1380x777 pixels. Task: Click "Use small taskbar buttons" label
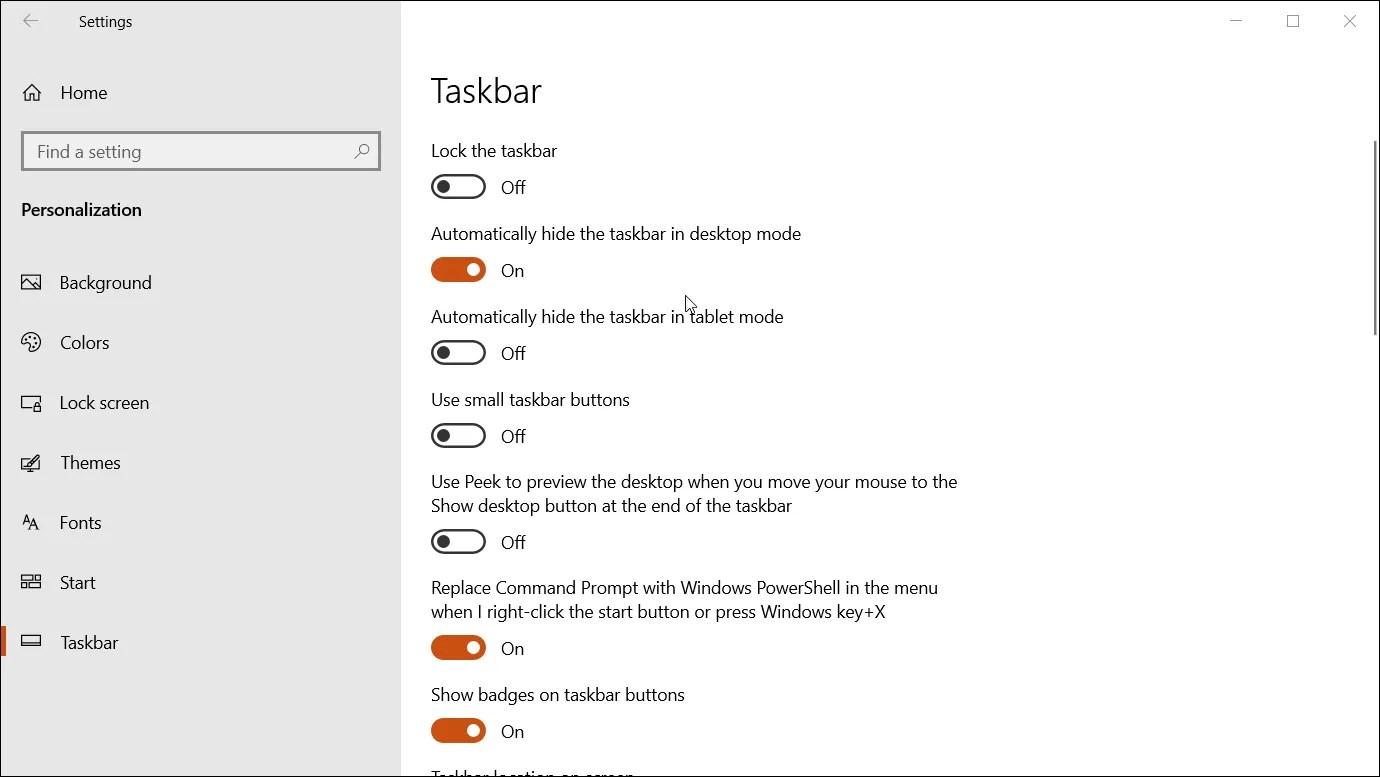pos(530,400)
